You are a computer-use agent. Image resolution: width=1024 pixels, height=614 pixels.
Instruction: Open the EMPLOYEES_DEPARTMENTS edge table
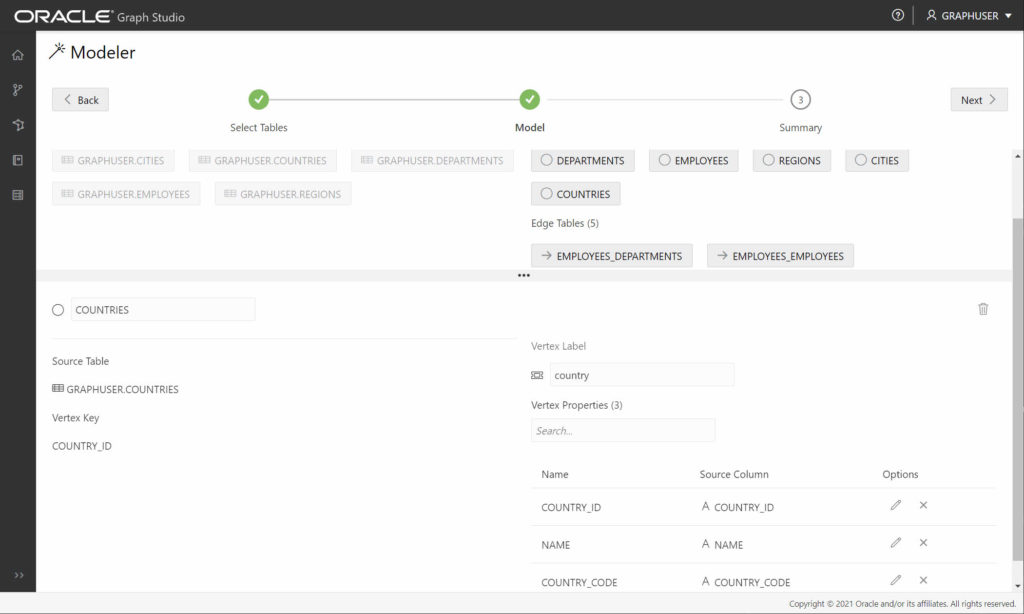[x=611, y=256]
